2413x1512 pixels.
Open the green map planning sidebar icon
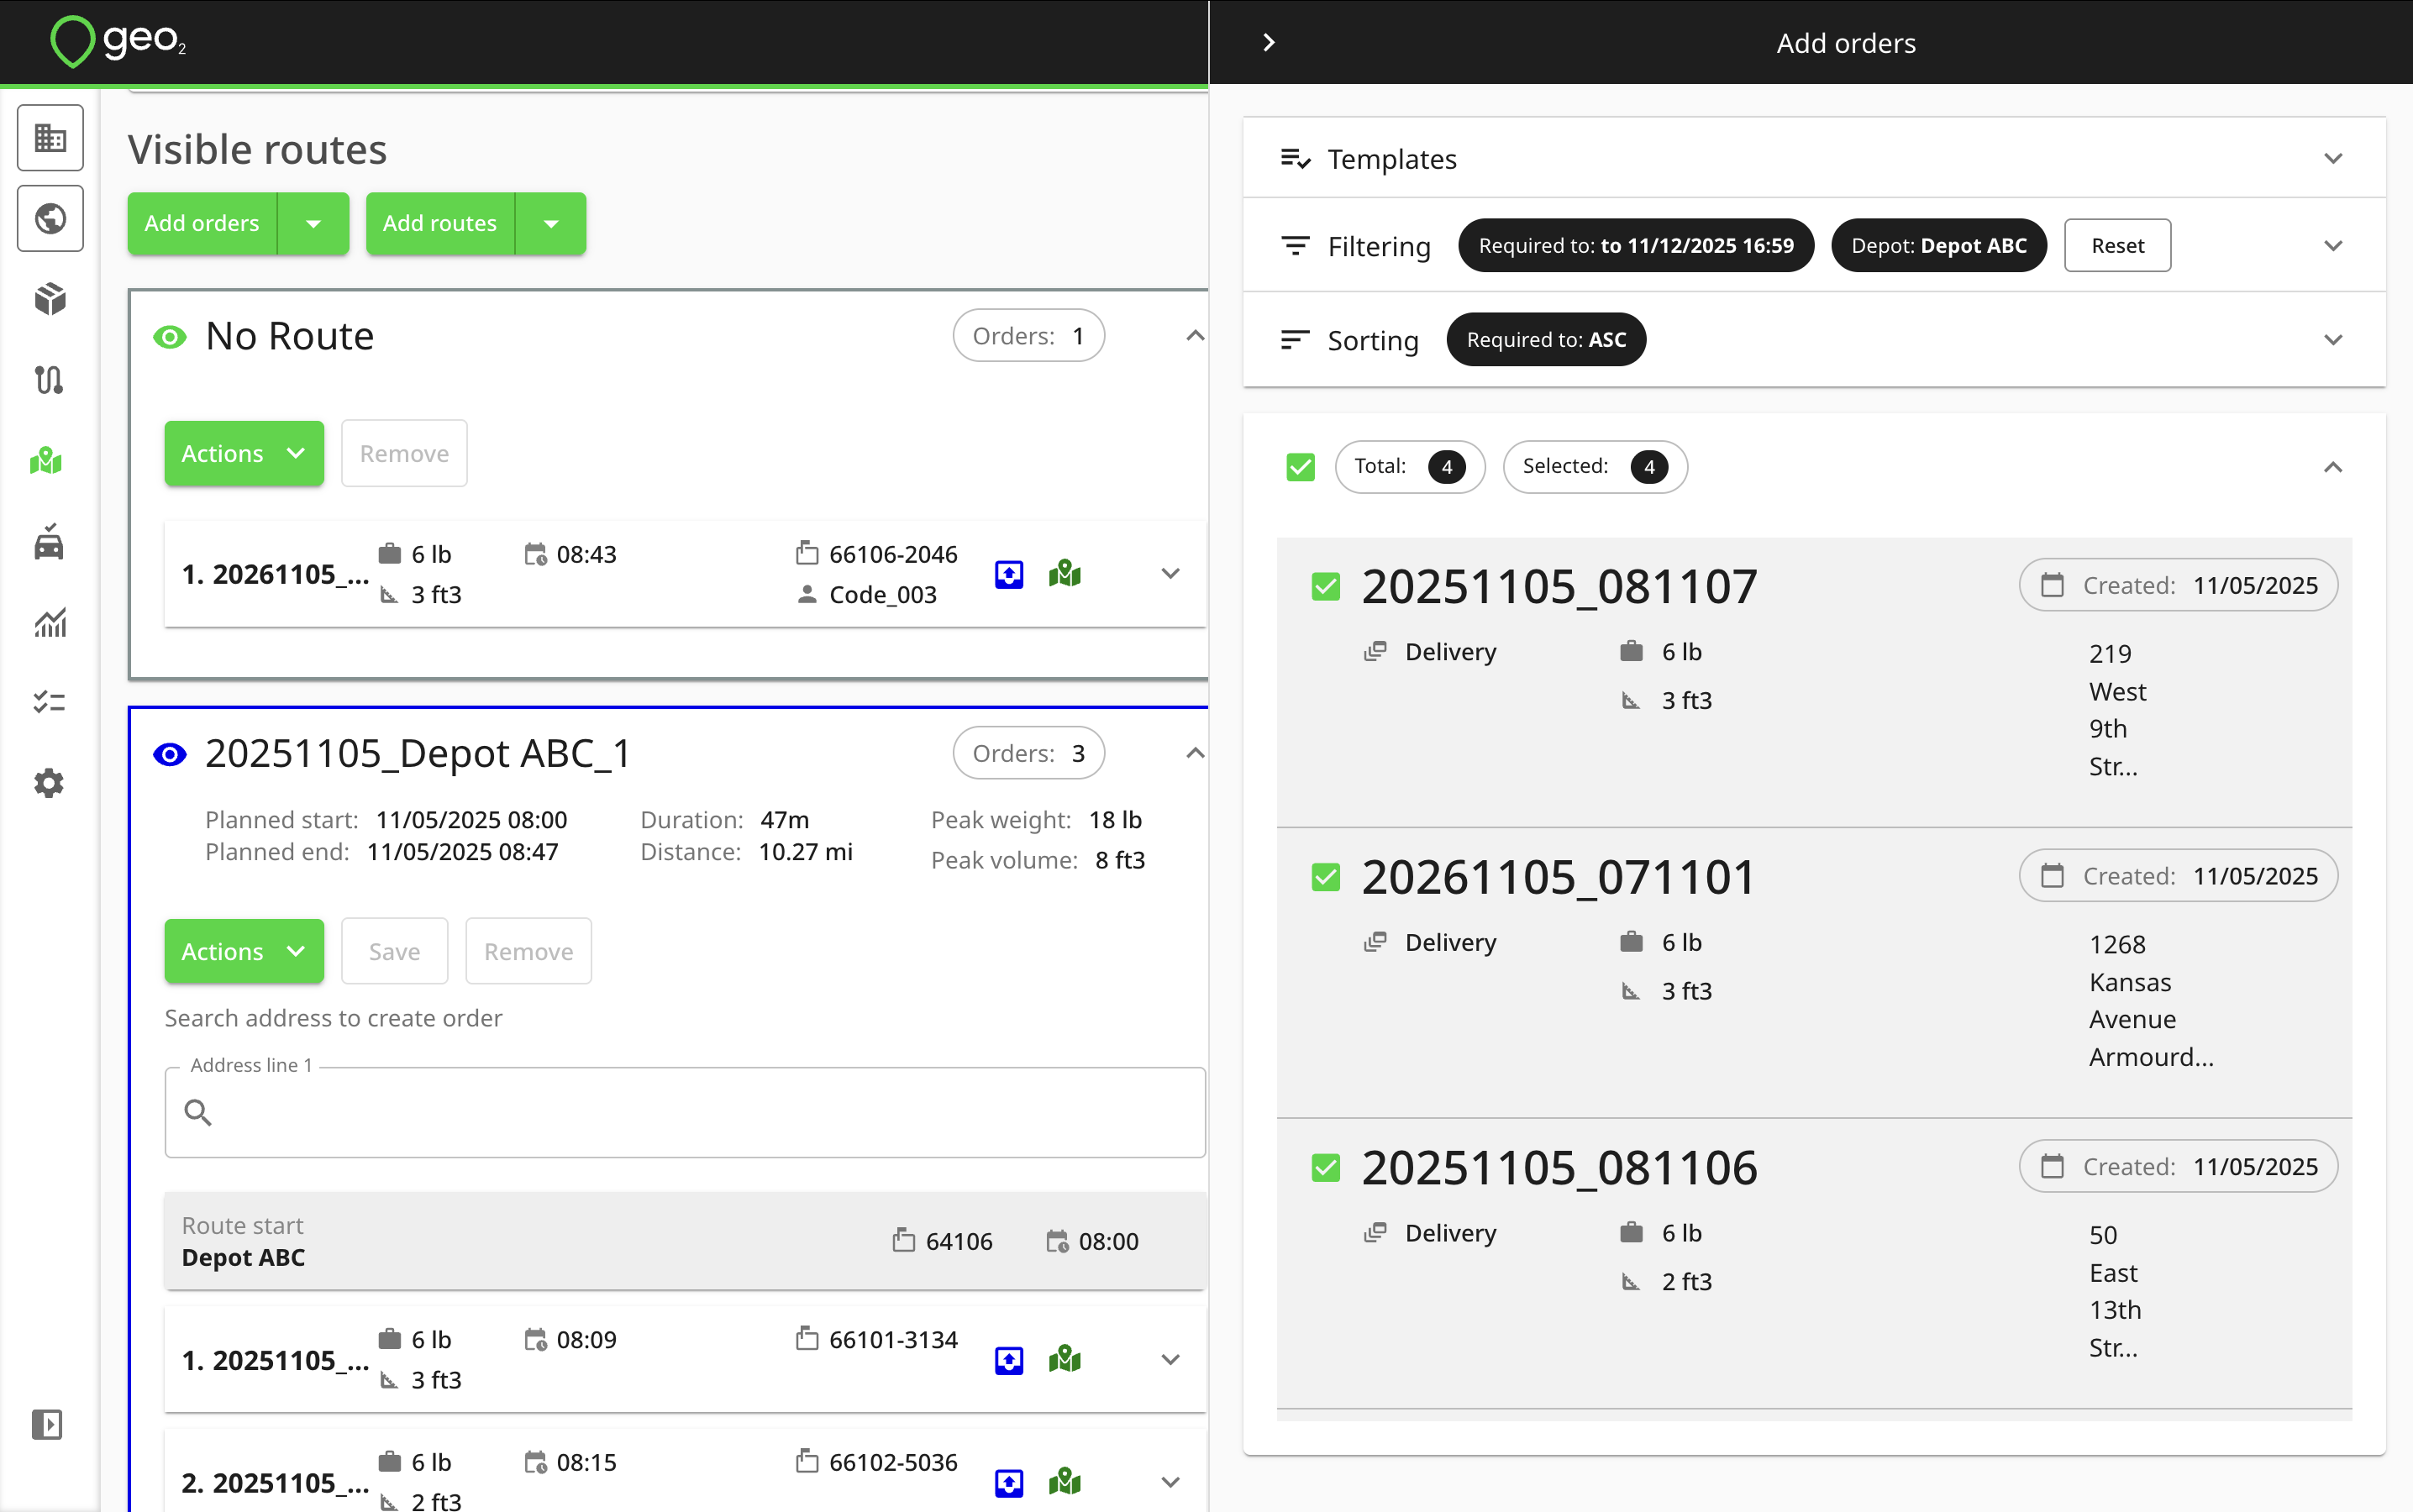[47, 461]
